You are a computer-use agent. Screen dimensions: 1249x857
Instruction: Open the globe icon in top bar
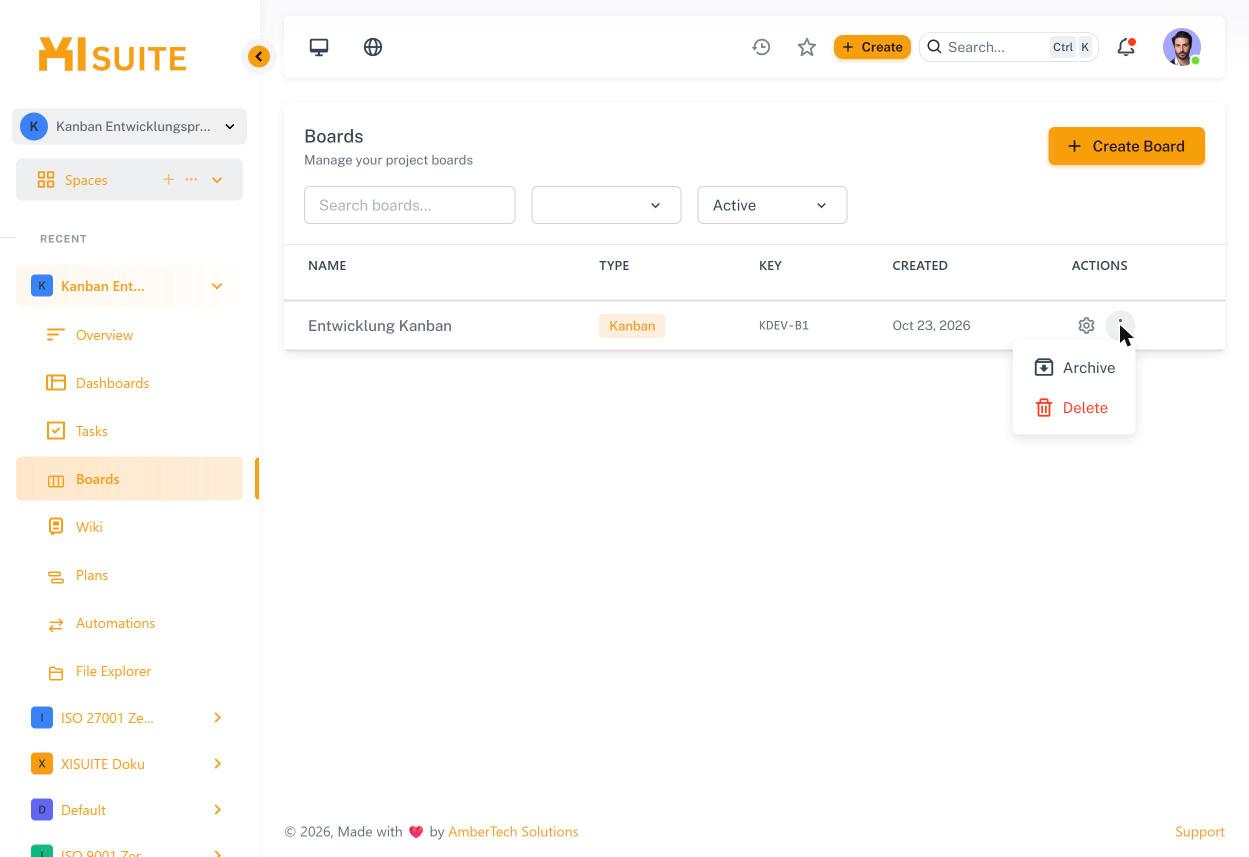373,47
